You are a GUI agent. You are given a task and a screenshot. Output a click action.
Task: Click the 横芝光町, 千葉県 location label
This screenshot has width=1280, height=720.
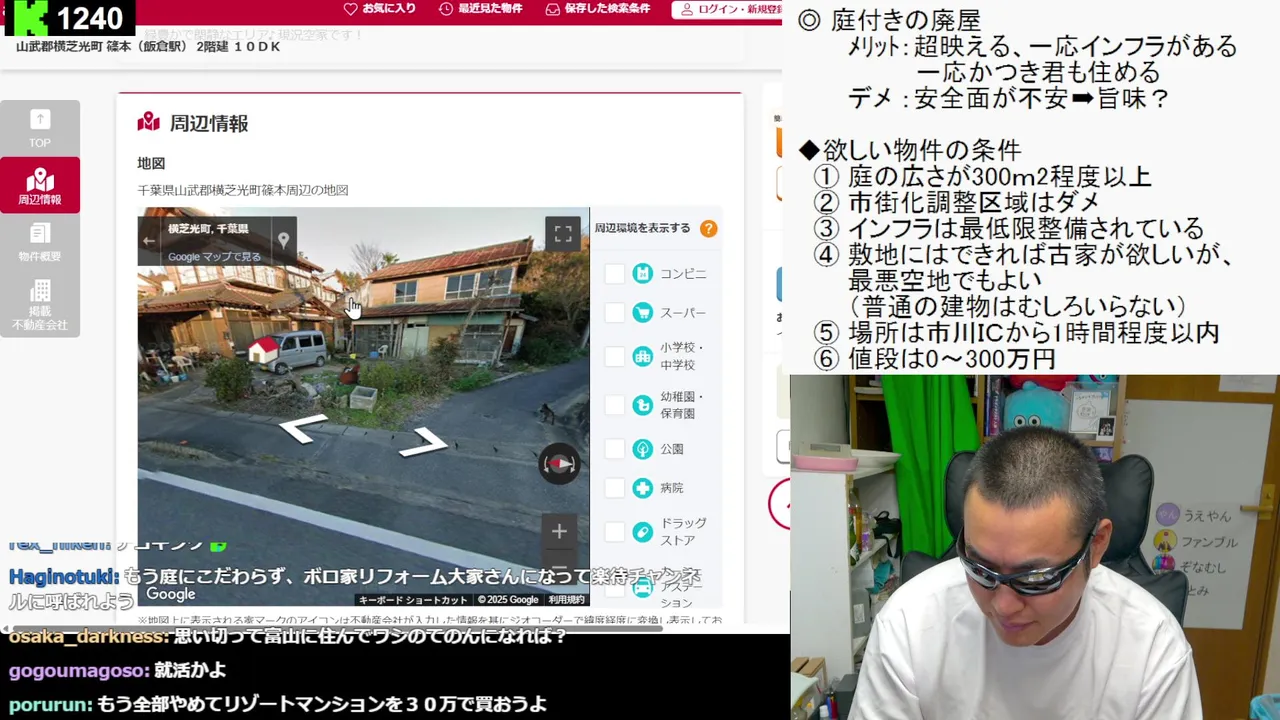tap(208, 229)
